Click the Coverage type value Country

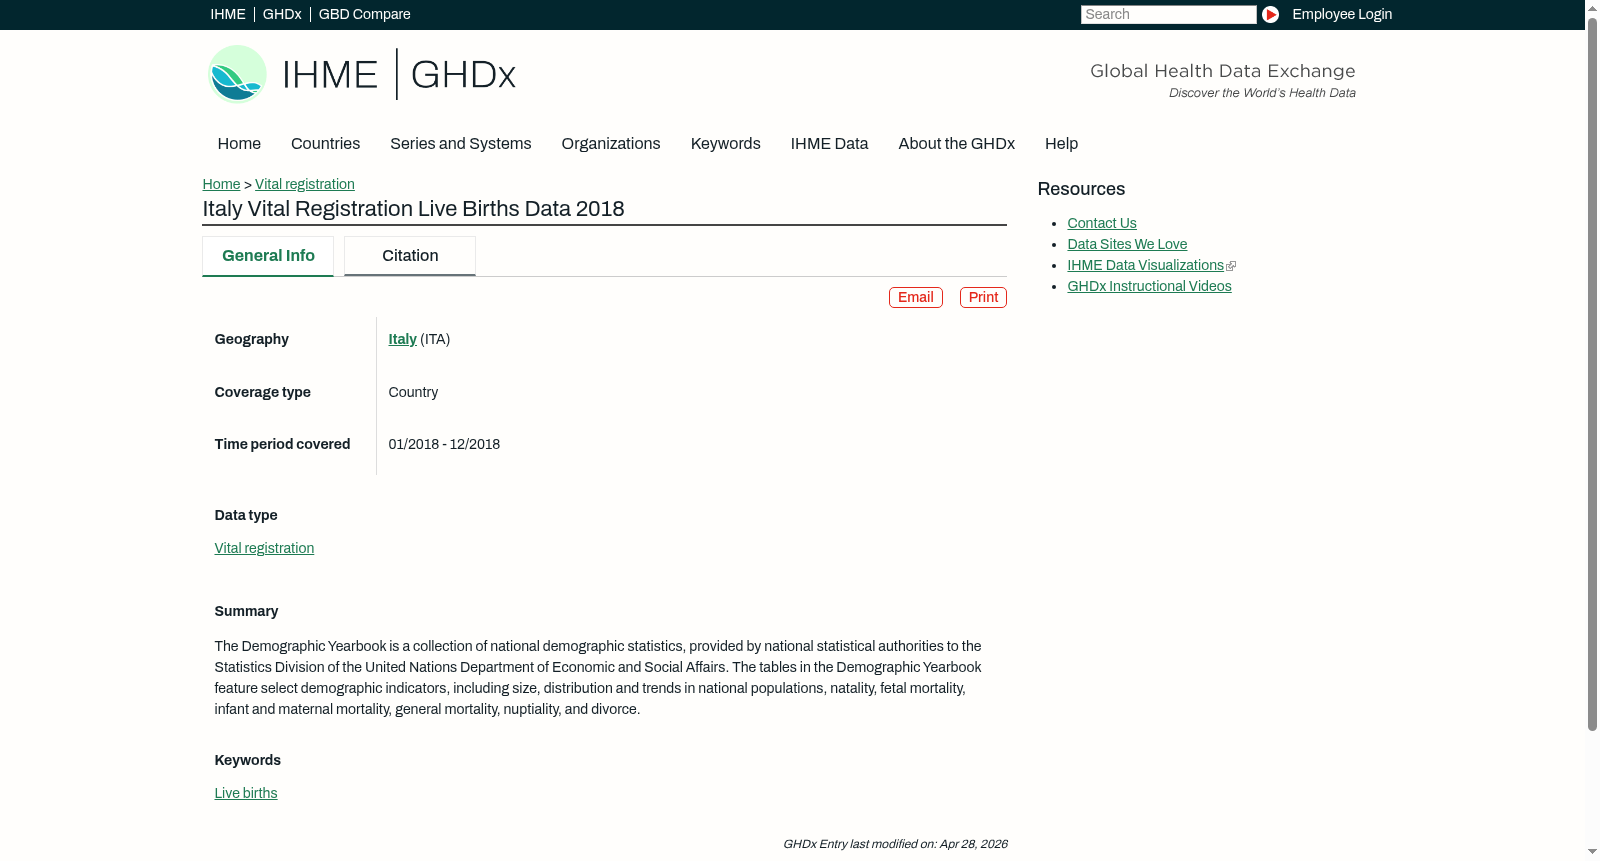[413, 393]
